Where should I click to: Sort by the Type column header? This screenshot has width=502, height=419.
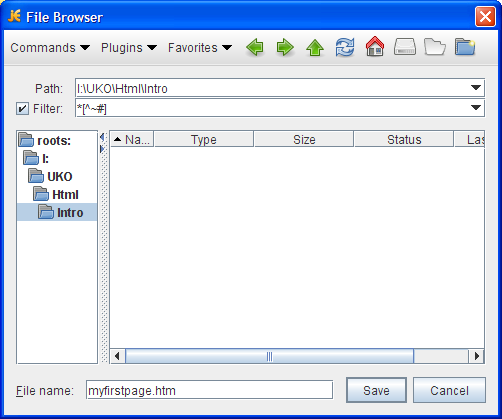click(204, 139)
